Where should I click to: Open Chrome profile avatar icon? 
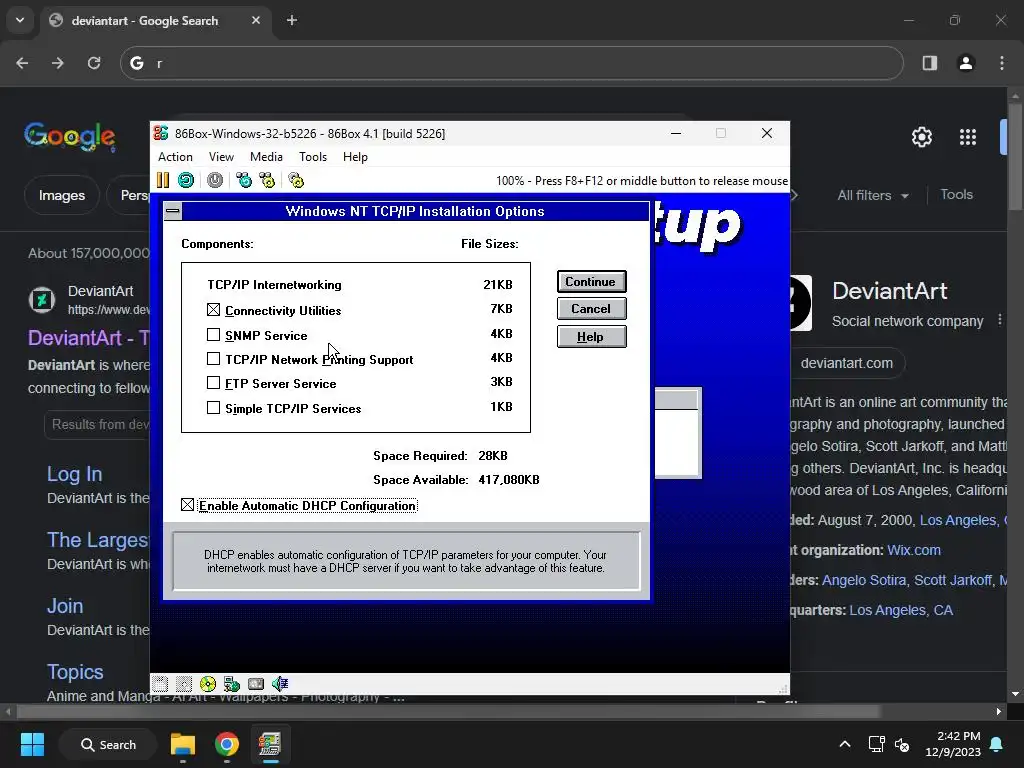coord(966,63)
